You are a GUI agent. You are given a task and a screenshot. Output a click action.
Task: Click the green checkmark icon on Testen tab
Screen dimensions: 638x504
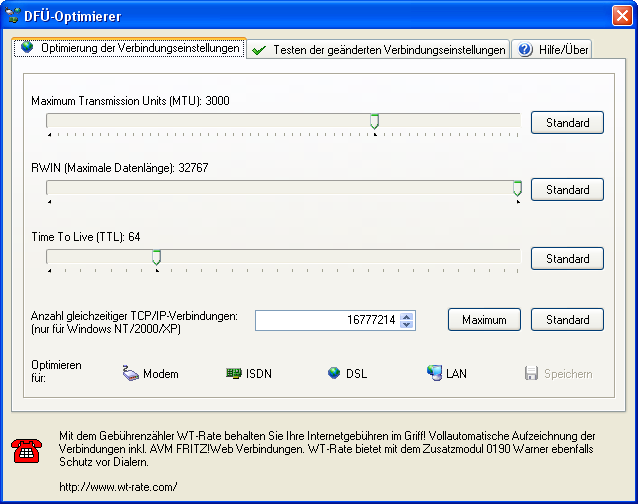(259, 50)
